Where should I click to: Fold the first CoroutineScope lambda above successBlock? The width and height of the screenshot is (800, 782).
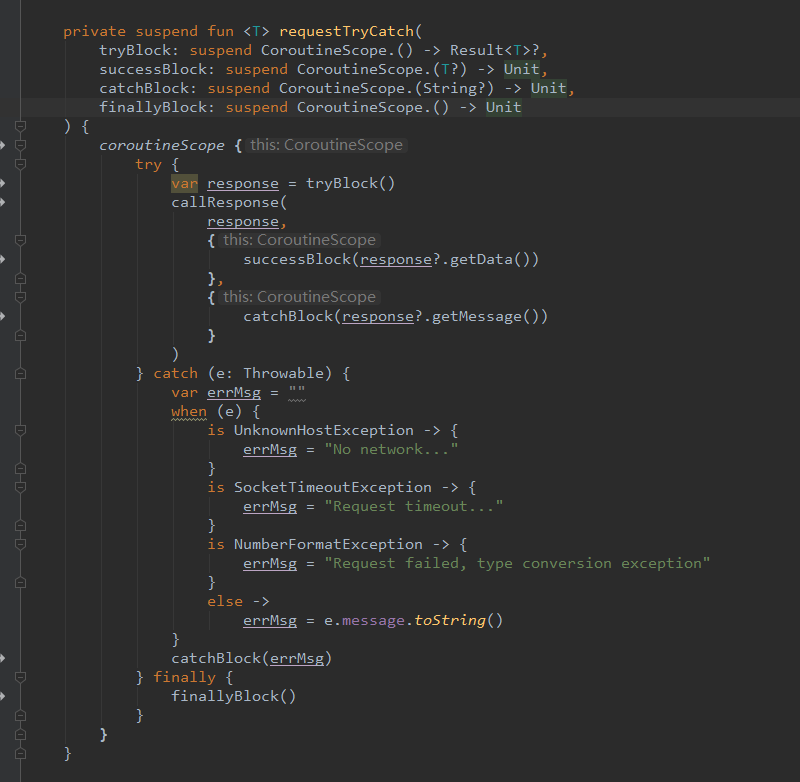tap(20, 240)
